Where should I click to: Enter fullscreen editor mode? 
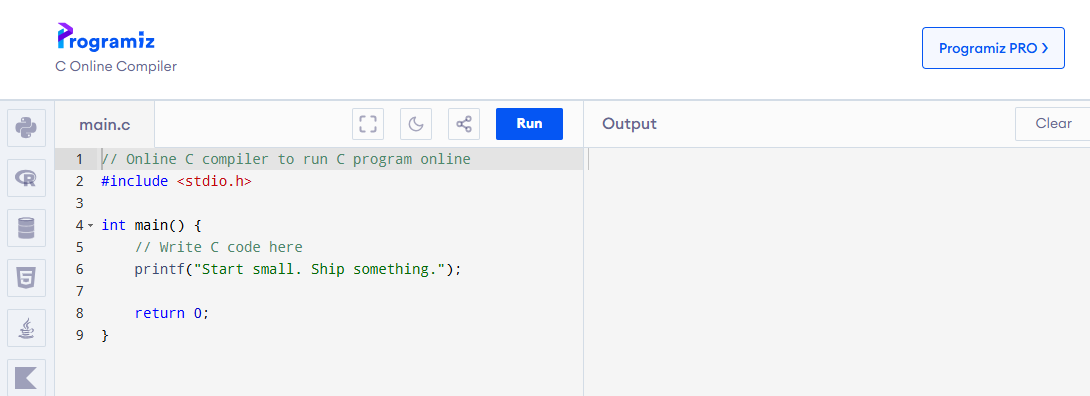click(368, 124)
